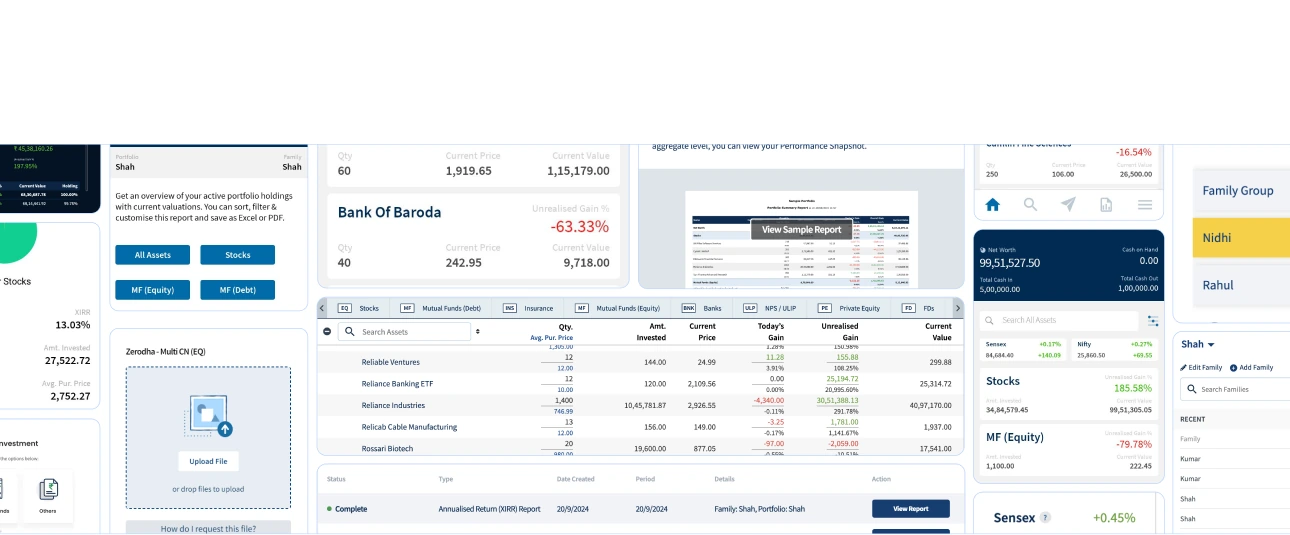Select Rahul in the Family Group list
This screenshot has height=535, width=1290.
(x=1241, y=285)
